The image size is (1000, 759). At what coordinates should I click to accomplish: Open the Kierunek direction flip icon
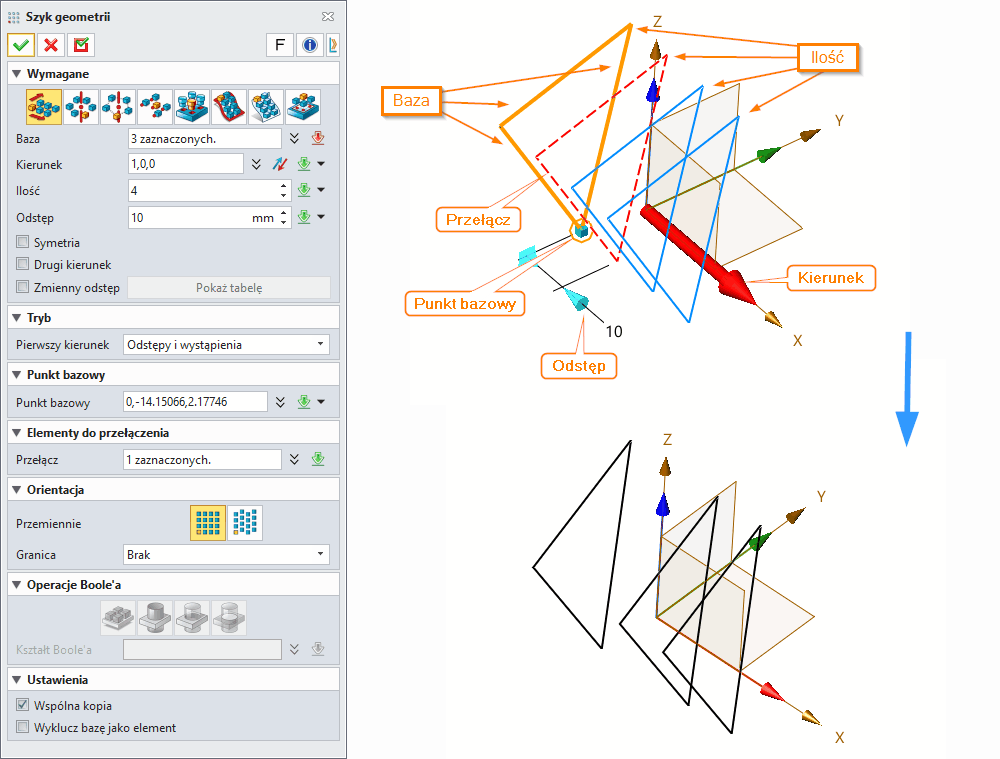(x=280, y=162)
